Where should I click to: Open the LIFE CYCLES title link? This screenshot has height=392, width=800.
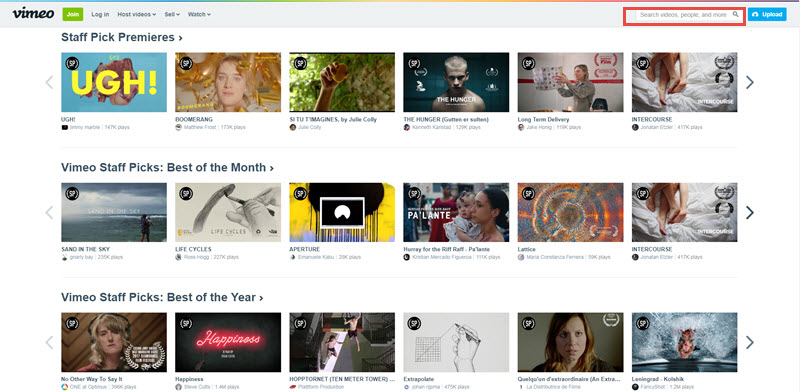(x=193, y=250)
